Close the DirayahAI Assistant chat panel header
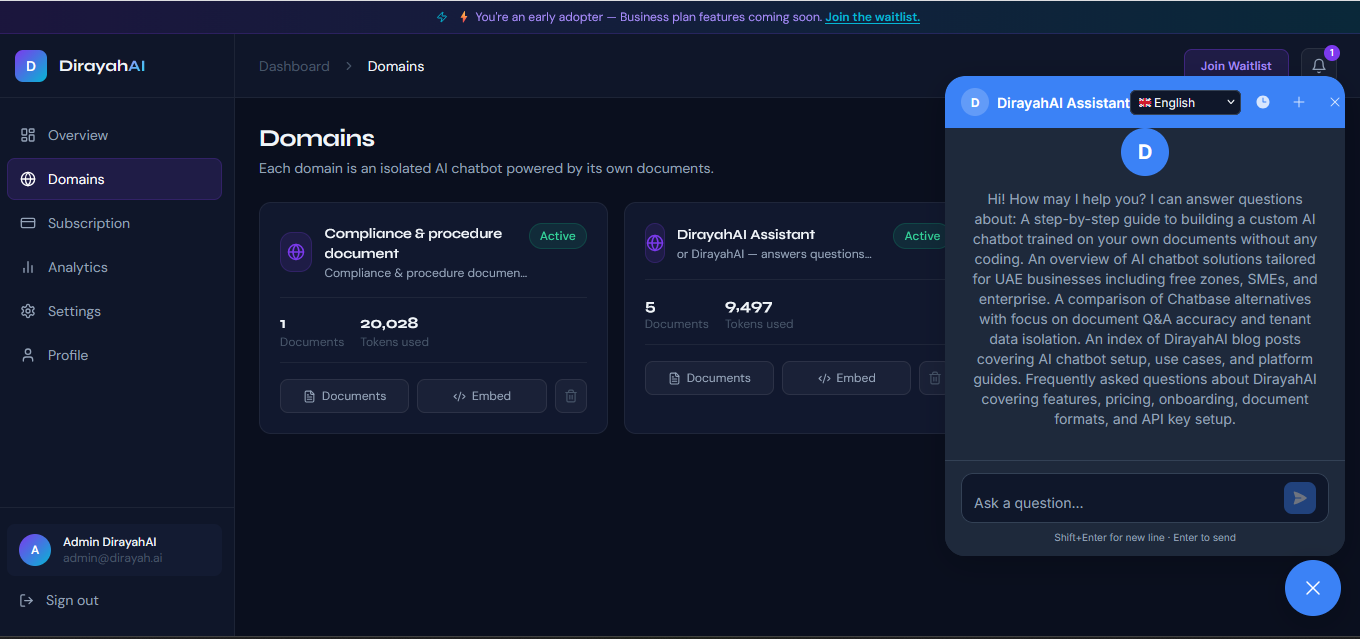 pos(1334,102)
